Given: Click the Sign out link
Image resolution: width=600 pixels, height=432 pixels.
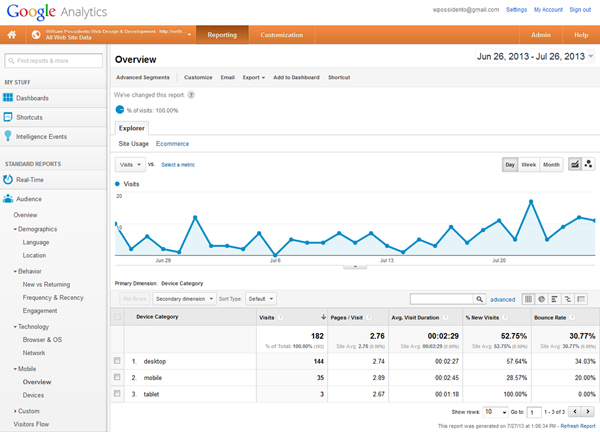Looking at the screenshot, I should 580,10.
